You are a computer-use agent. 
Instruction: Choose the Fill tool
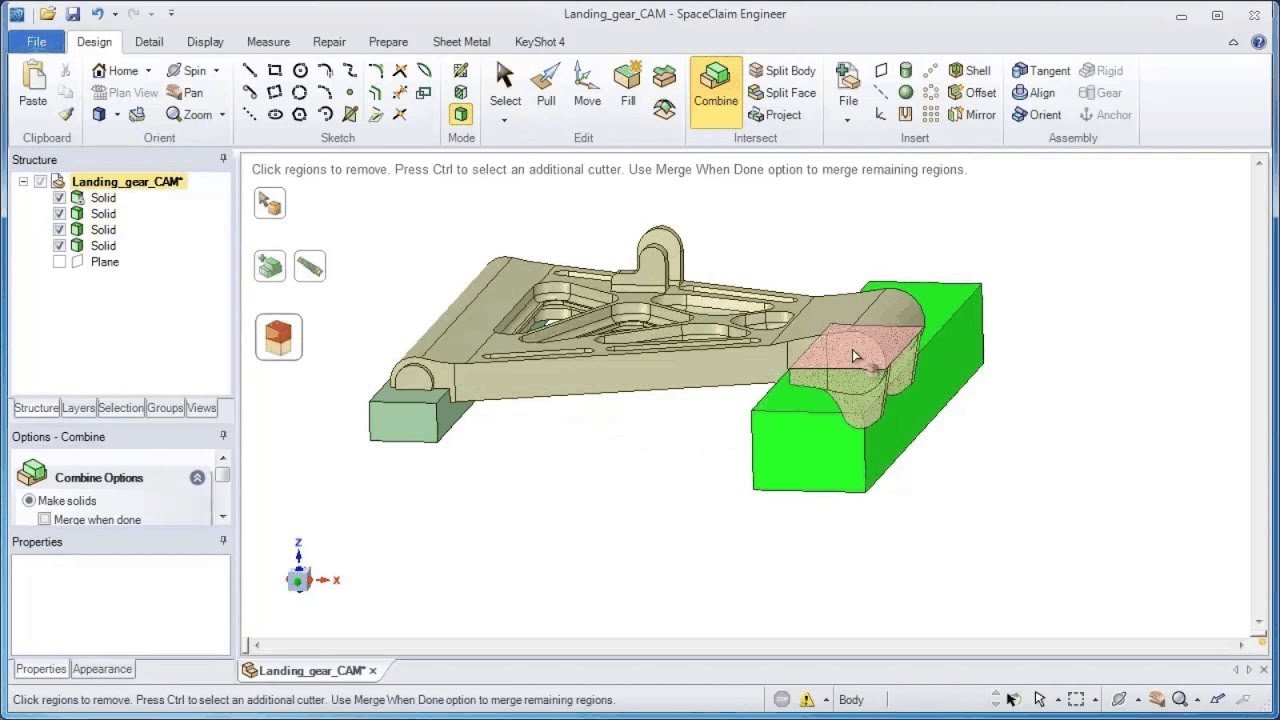628,85
